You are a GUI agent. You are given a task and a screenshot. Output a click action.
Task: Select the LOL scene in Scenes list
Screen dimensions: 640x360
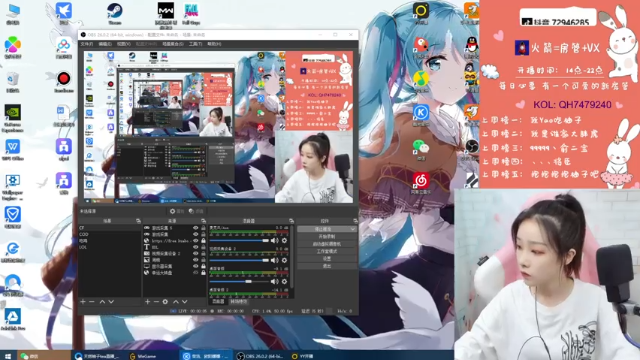[109, 247]
